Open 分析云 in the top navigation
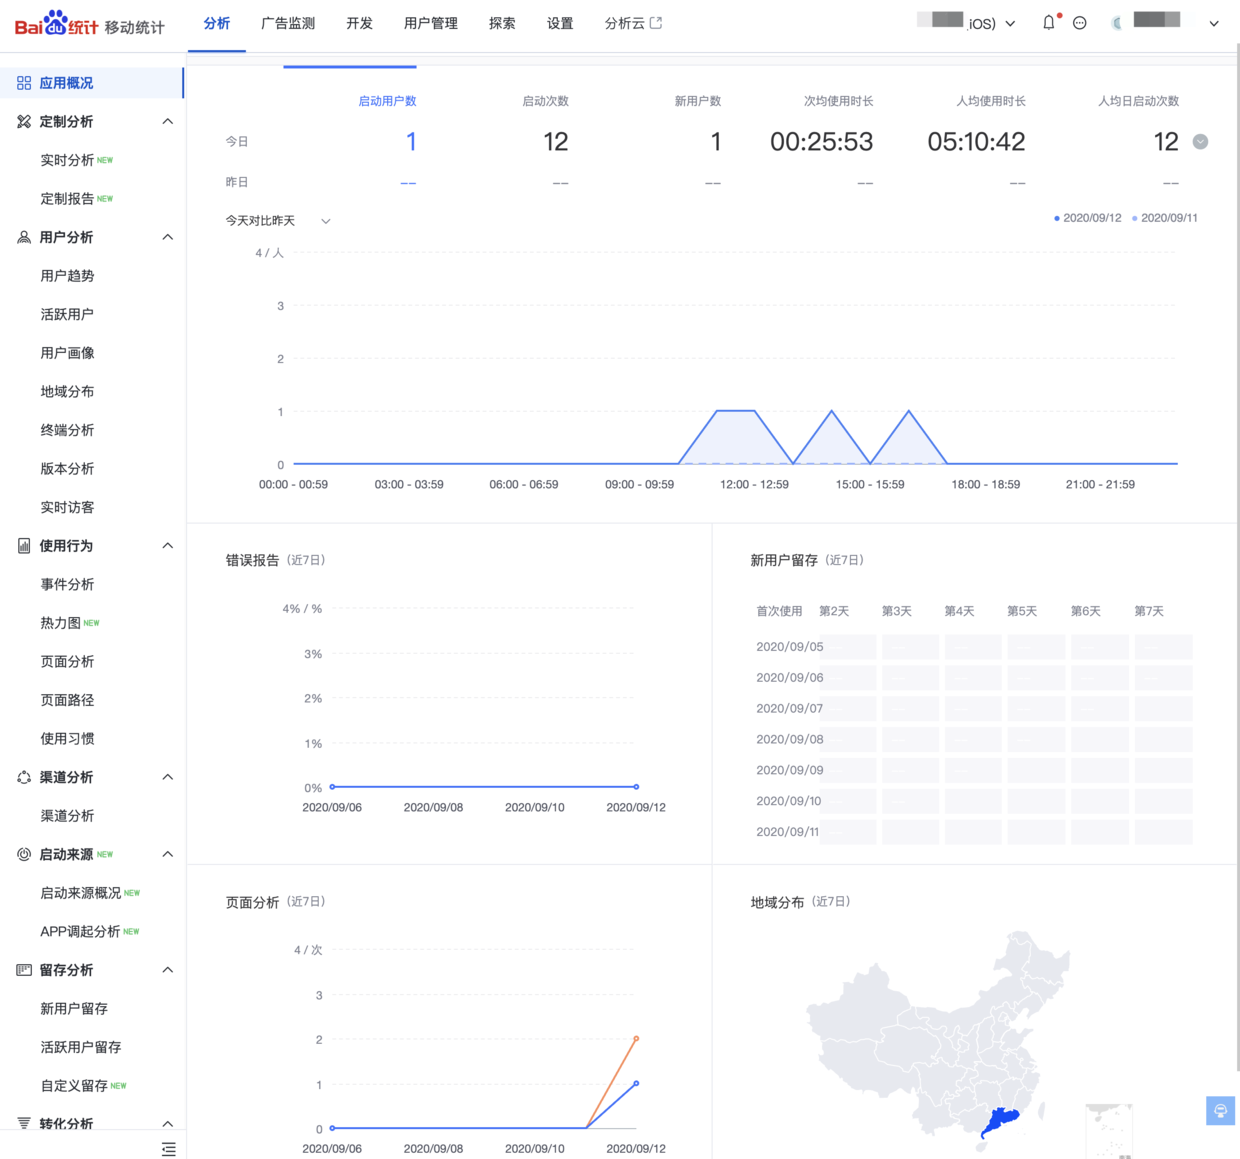 point(625,23)
